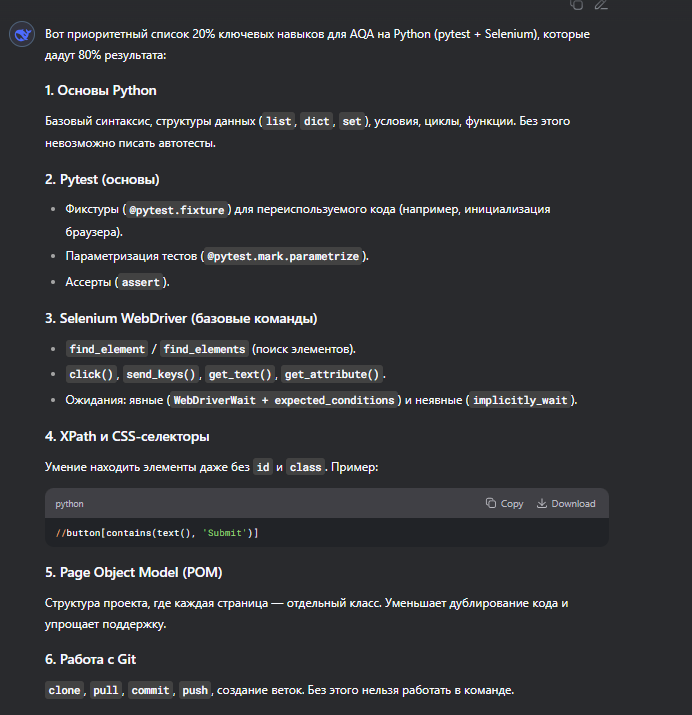The width and height of the screenshot is (692, 715).
Task: Click the clone git command chip
Action: [64, 690]
